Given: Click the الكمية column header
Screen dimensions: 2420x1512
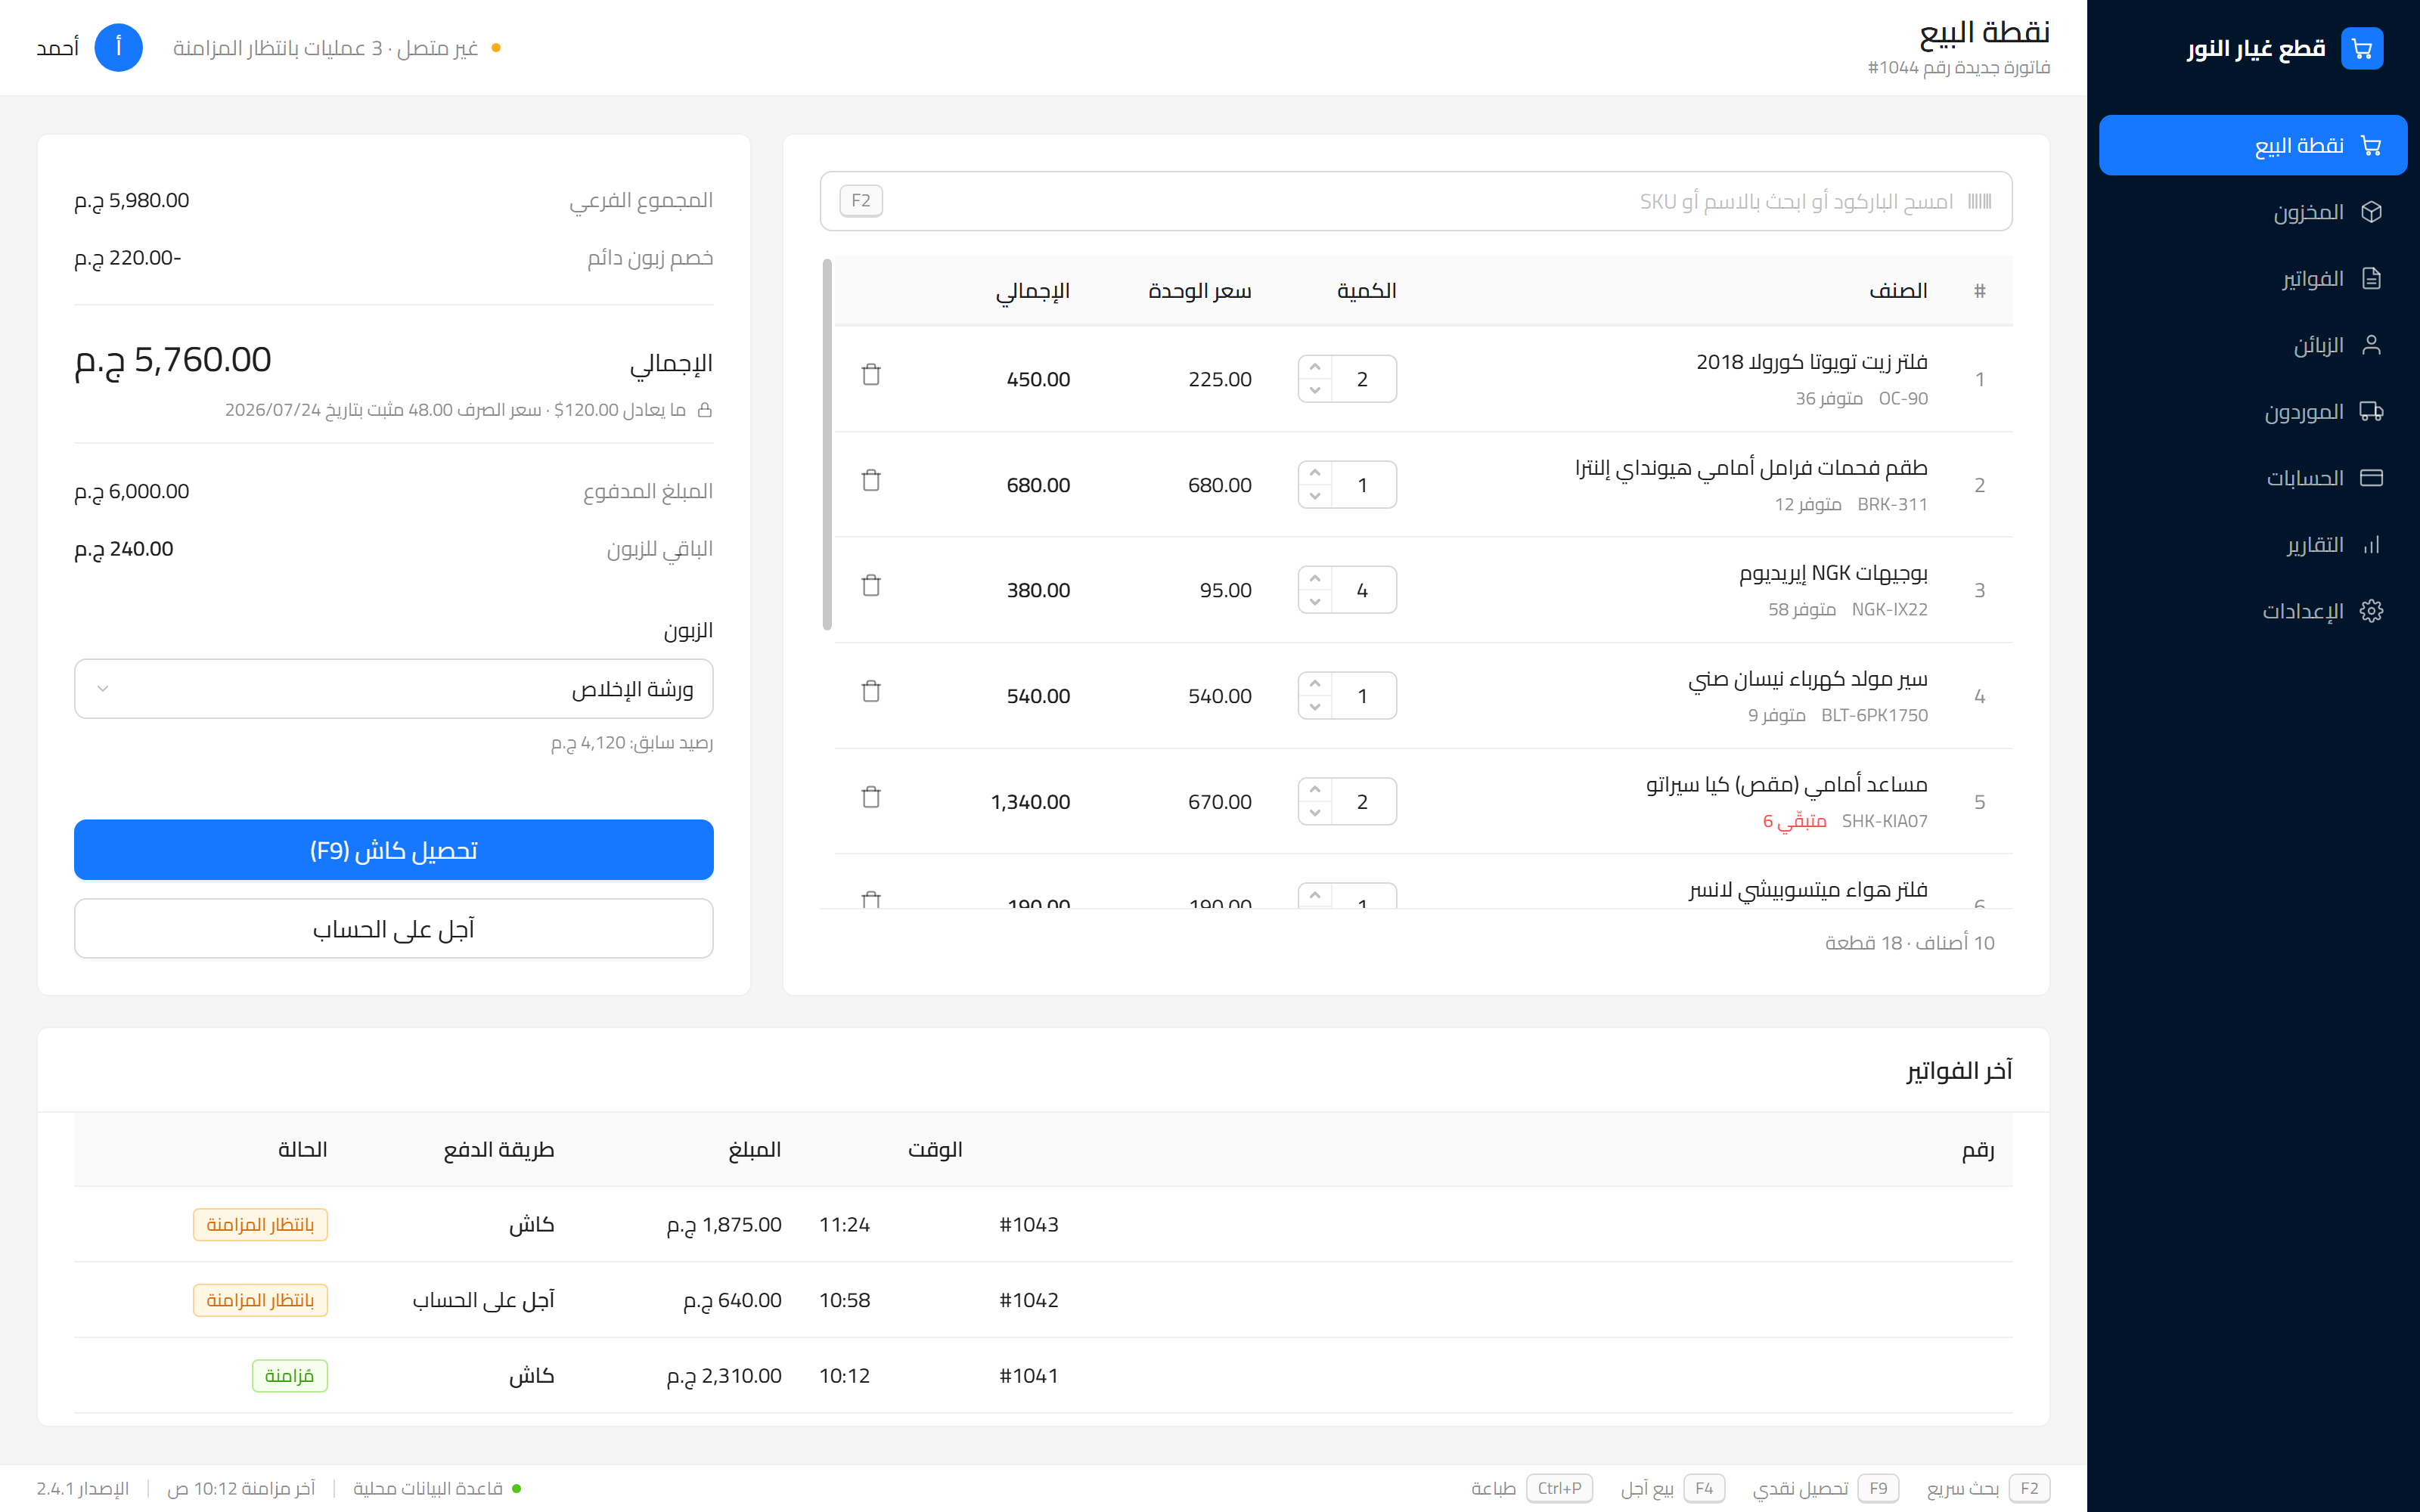Looking at the screenshot, I should (1366, 291).
